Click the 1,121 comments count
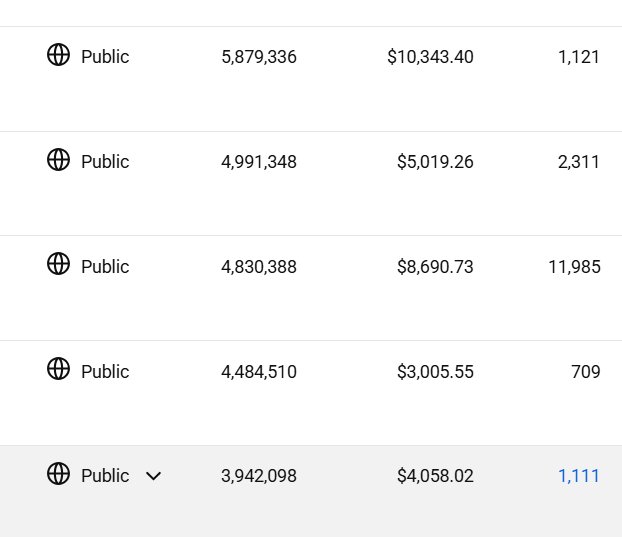622x537 pixels. [x=578, y=57]
